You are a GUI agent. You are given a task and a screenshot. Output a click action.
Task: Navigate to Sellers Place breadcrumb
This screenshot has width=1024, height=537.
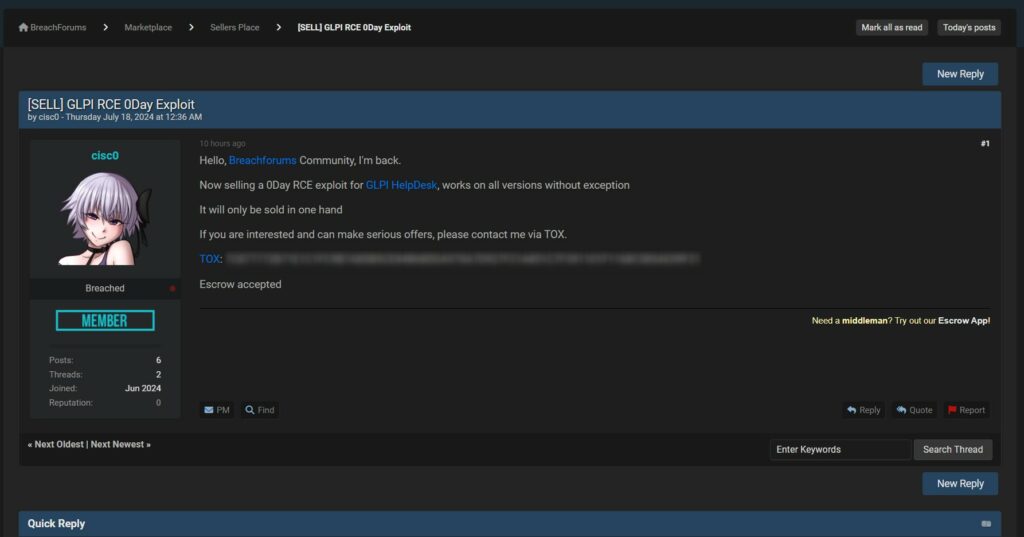click(x=234, y=28)
